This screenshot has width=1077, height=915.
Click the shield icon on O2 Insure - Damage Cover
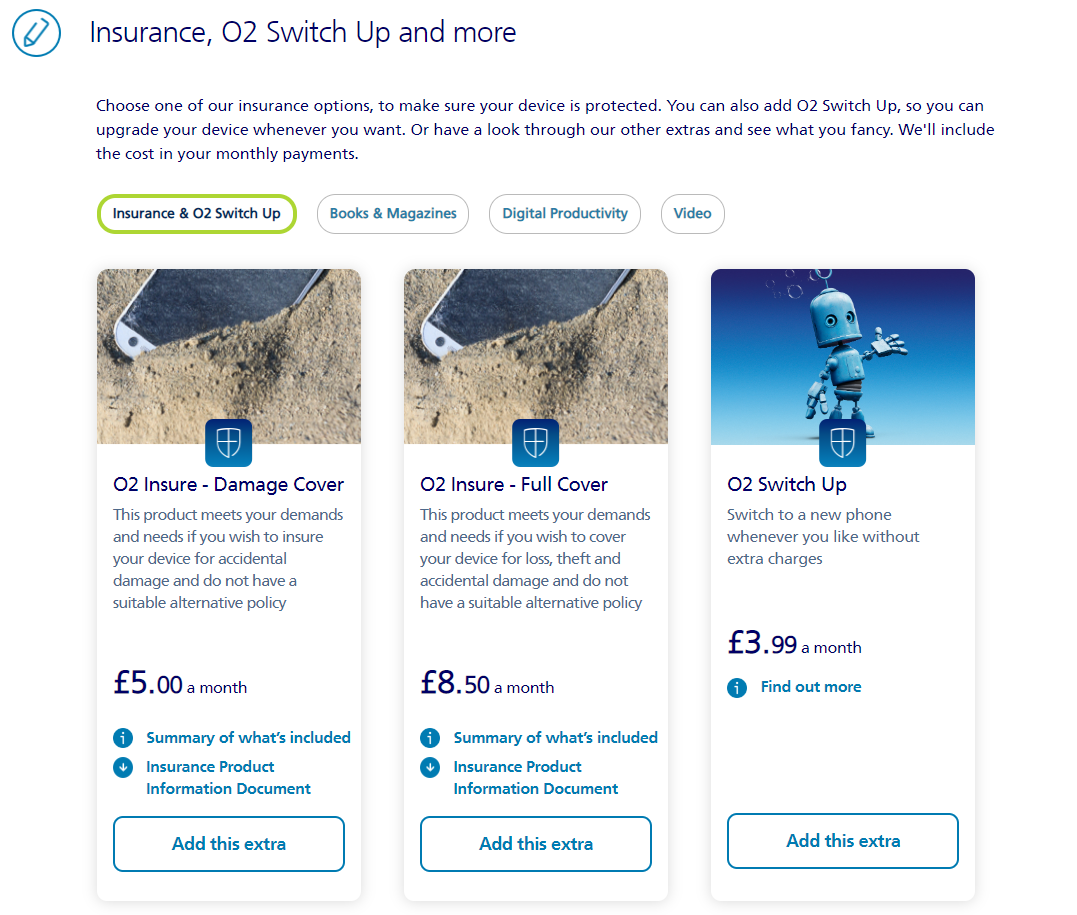pyautogui.click(x=228, y=443)
